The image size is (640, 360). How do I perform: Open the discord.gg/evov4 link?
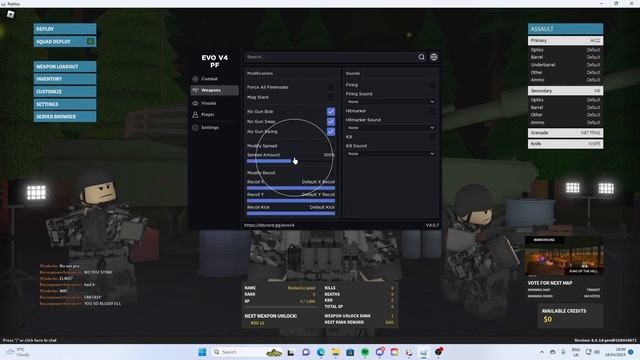pyautogui.click(x=269, y=225)
